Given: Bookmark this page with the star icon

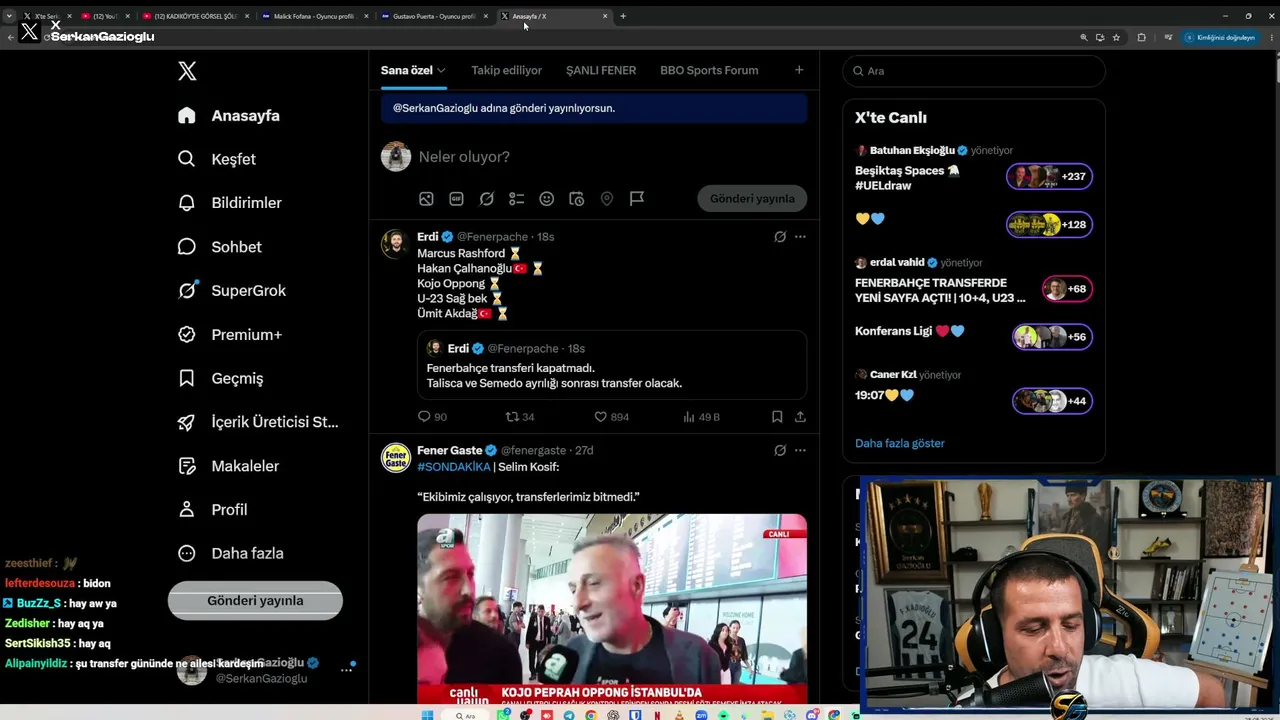Looking at the screenshot, I should pos(1116,37).
